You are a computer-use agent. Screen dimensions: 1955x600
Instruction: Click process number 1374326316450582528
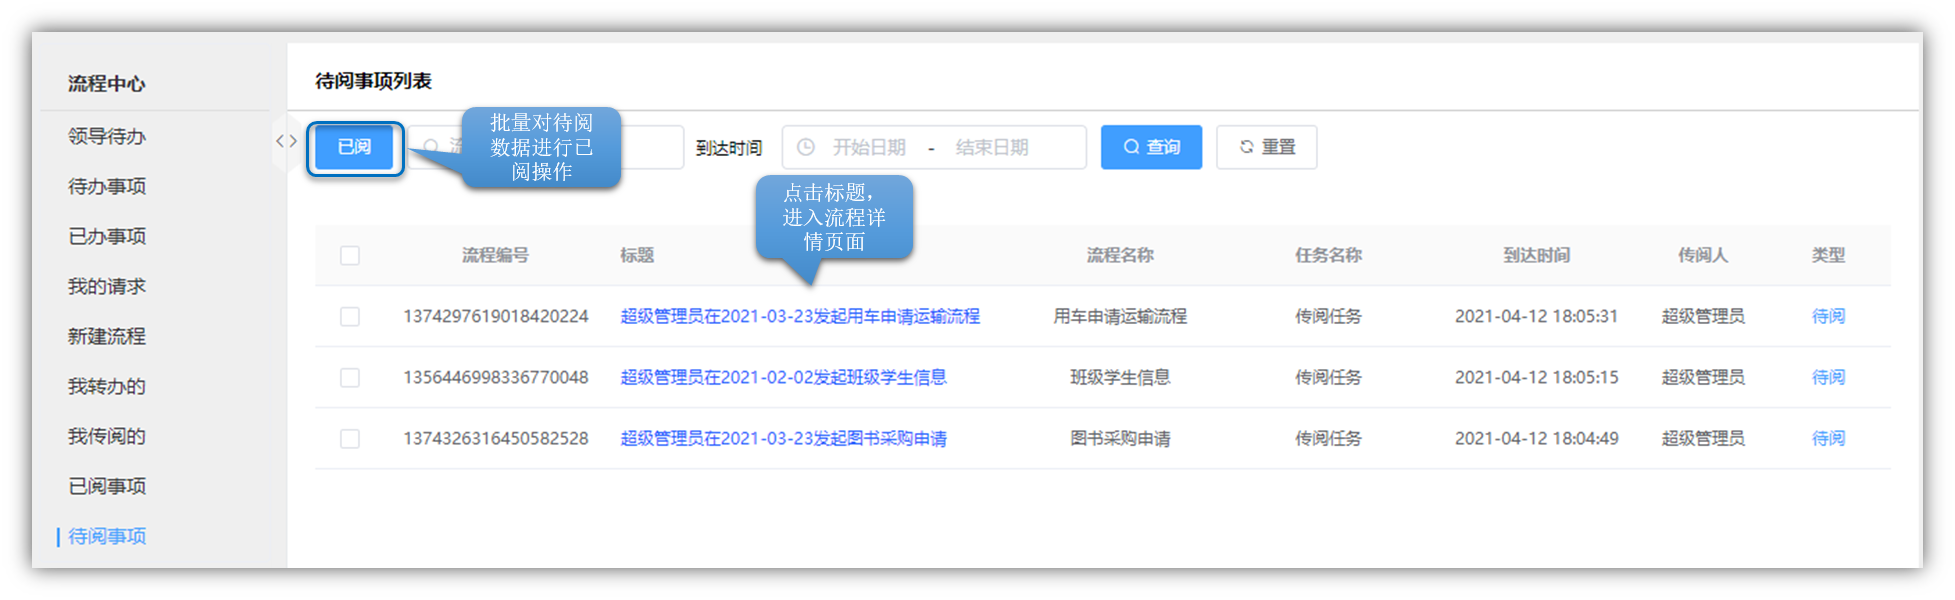tap(495, 438)
